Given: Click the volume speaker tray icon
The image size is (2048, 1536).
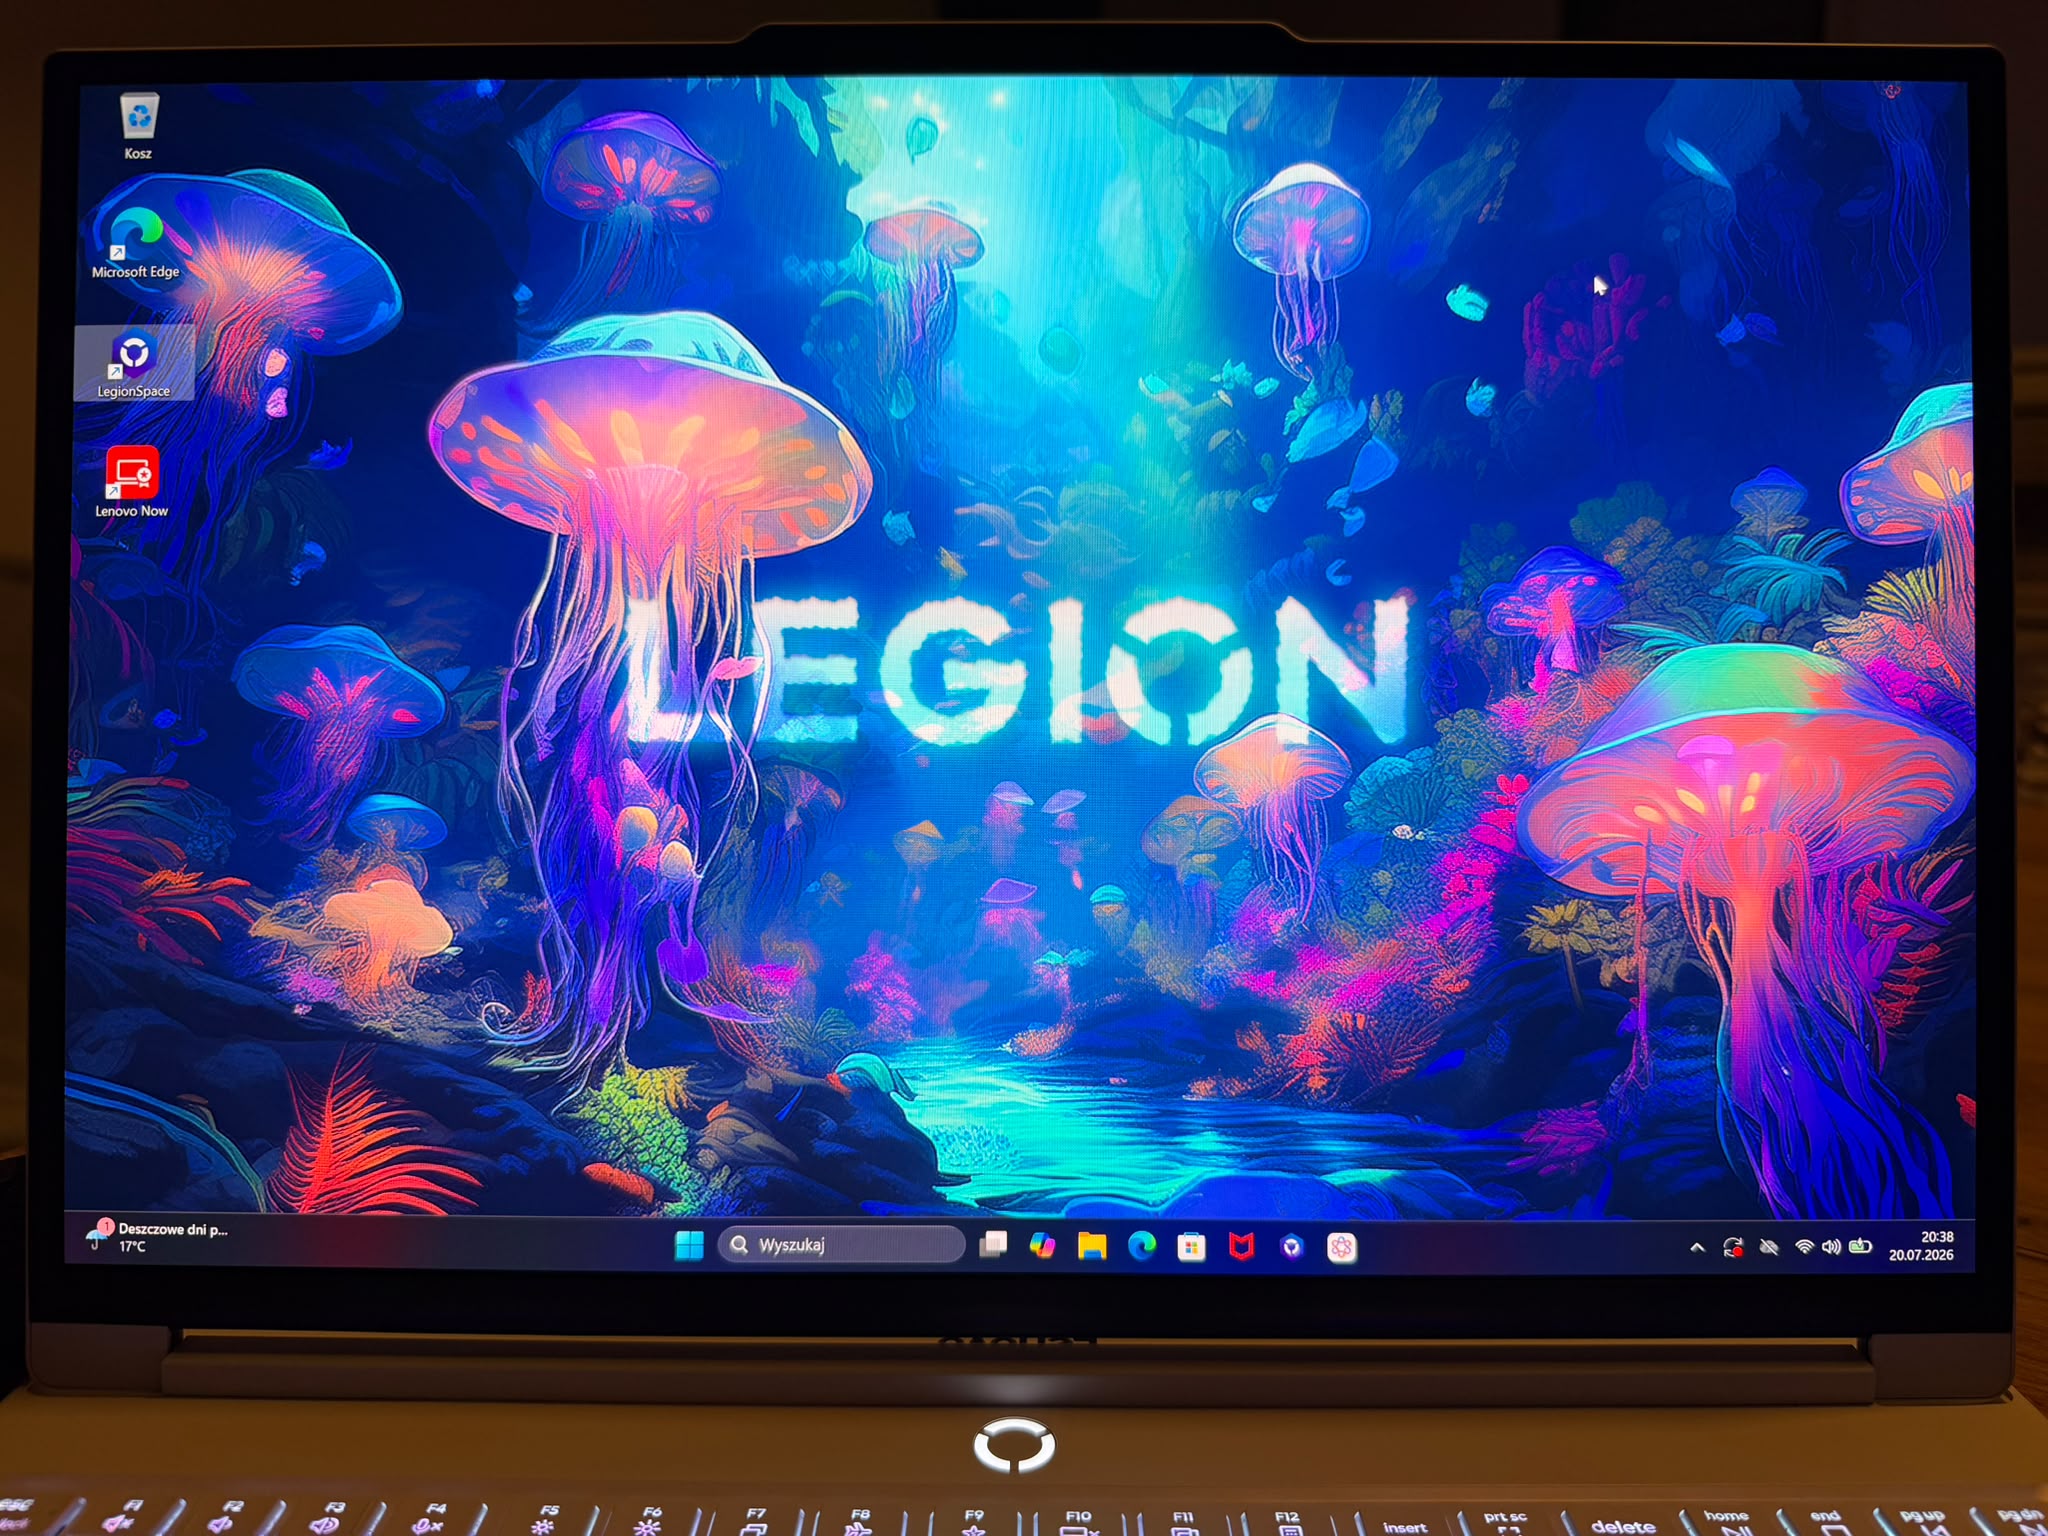Looking at the screenshot, I should coord(1831,1247).
